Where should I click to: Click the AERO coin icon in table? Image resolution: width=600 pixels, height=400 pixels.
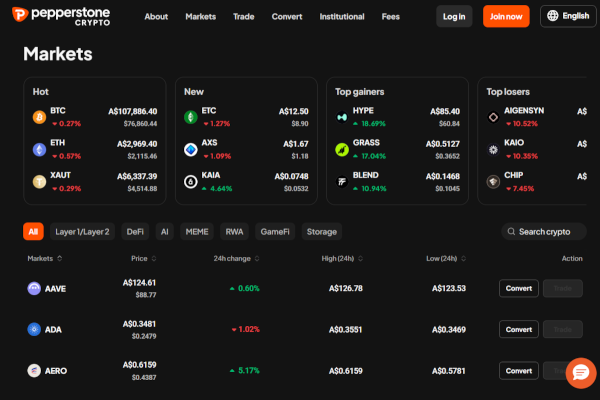(34, 371)
